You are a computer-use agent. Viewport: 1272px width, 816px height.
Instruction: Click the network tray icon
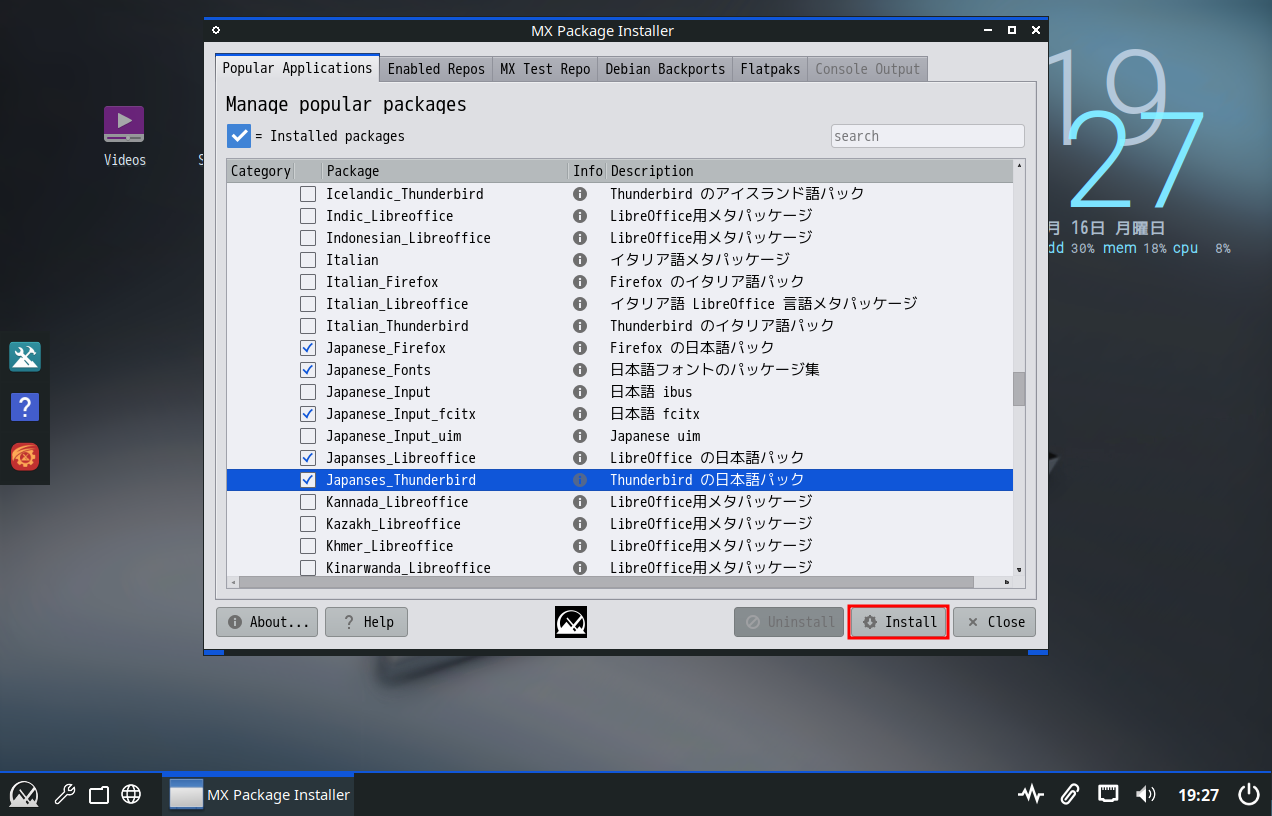[1108, 795]
